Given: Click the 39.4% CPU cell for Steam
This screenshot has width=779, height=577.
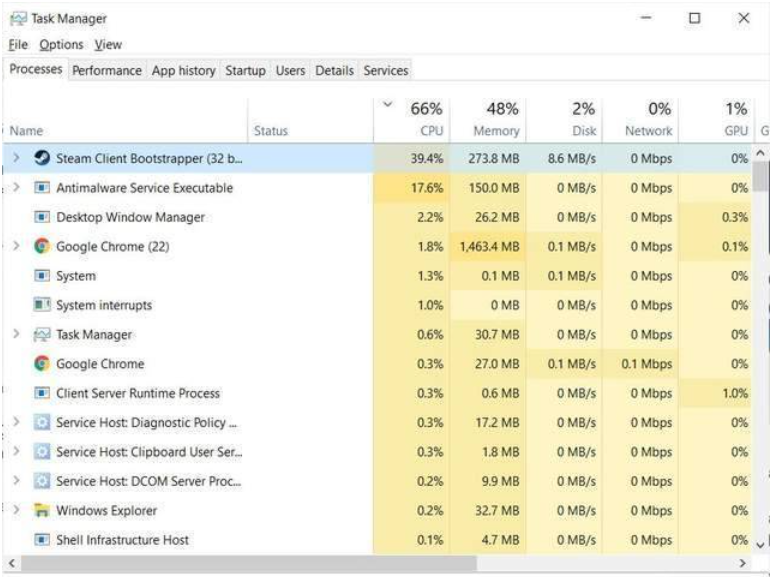Looking at the screenshot, I should coord(411,159).
